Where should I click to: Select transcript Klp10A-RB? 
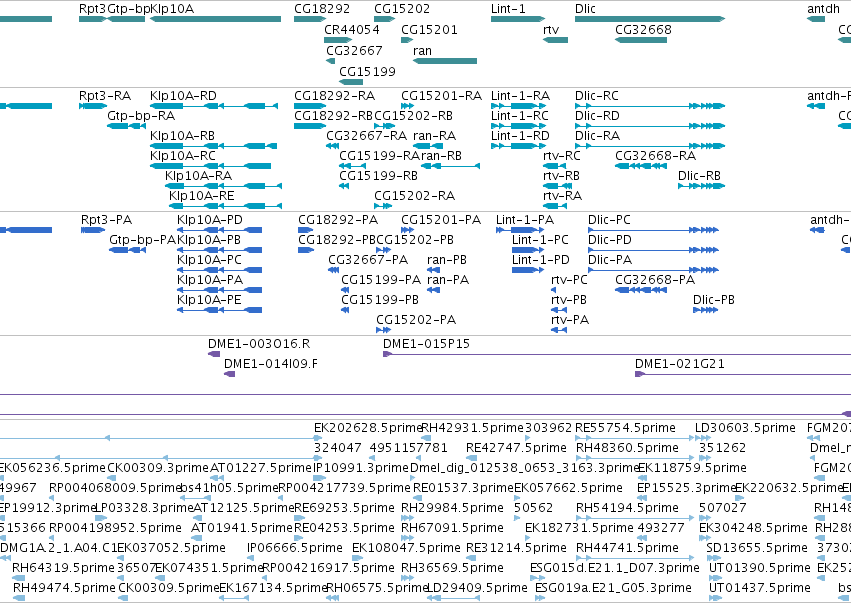click(213, 146)
